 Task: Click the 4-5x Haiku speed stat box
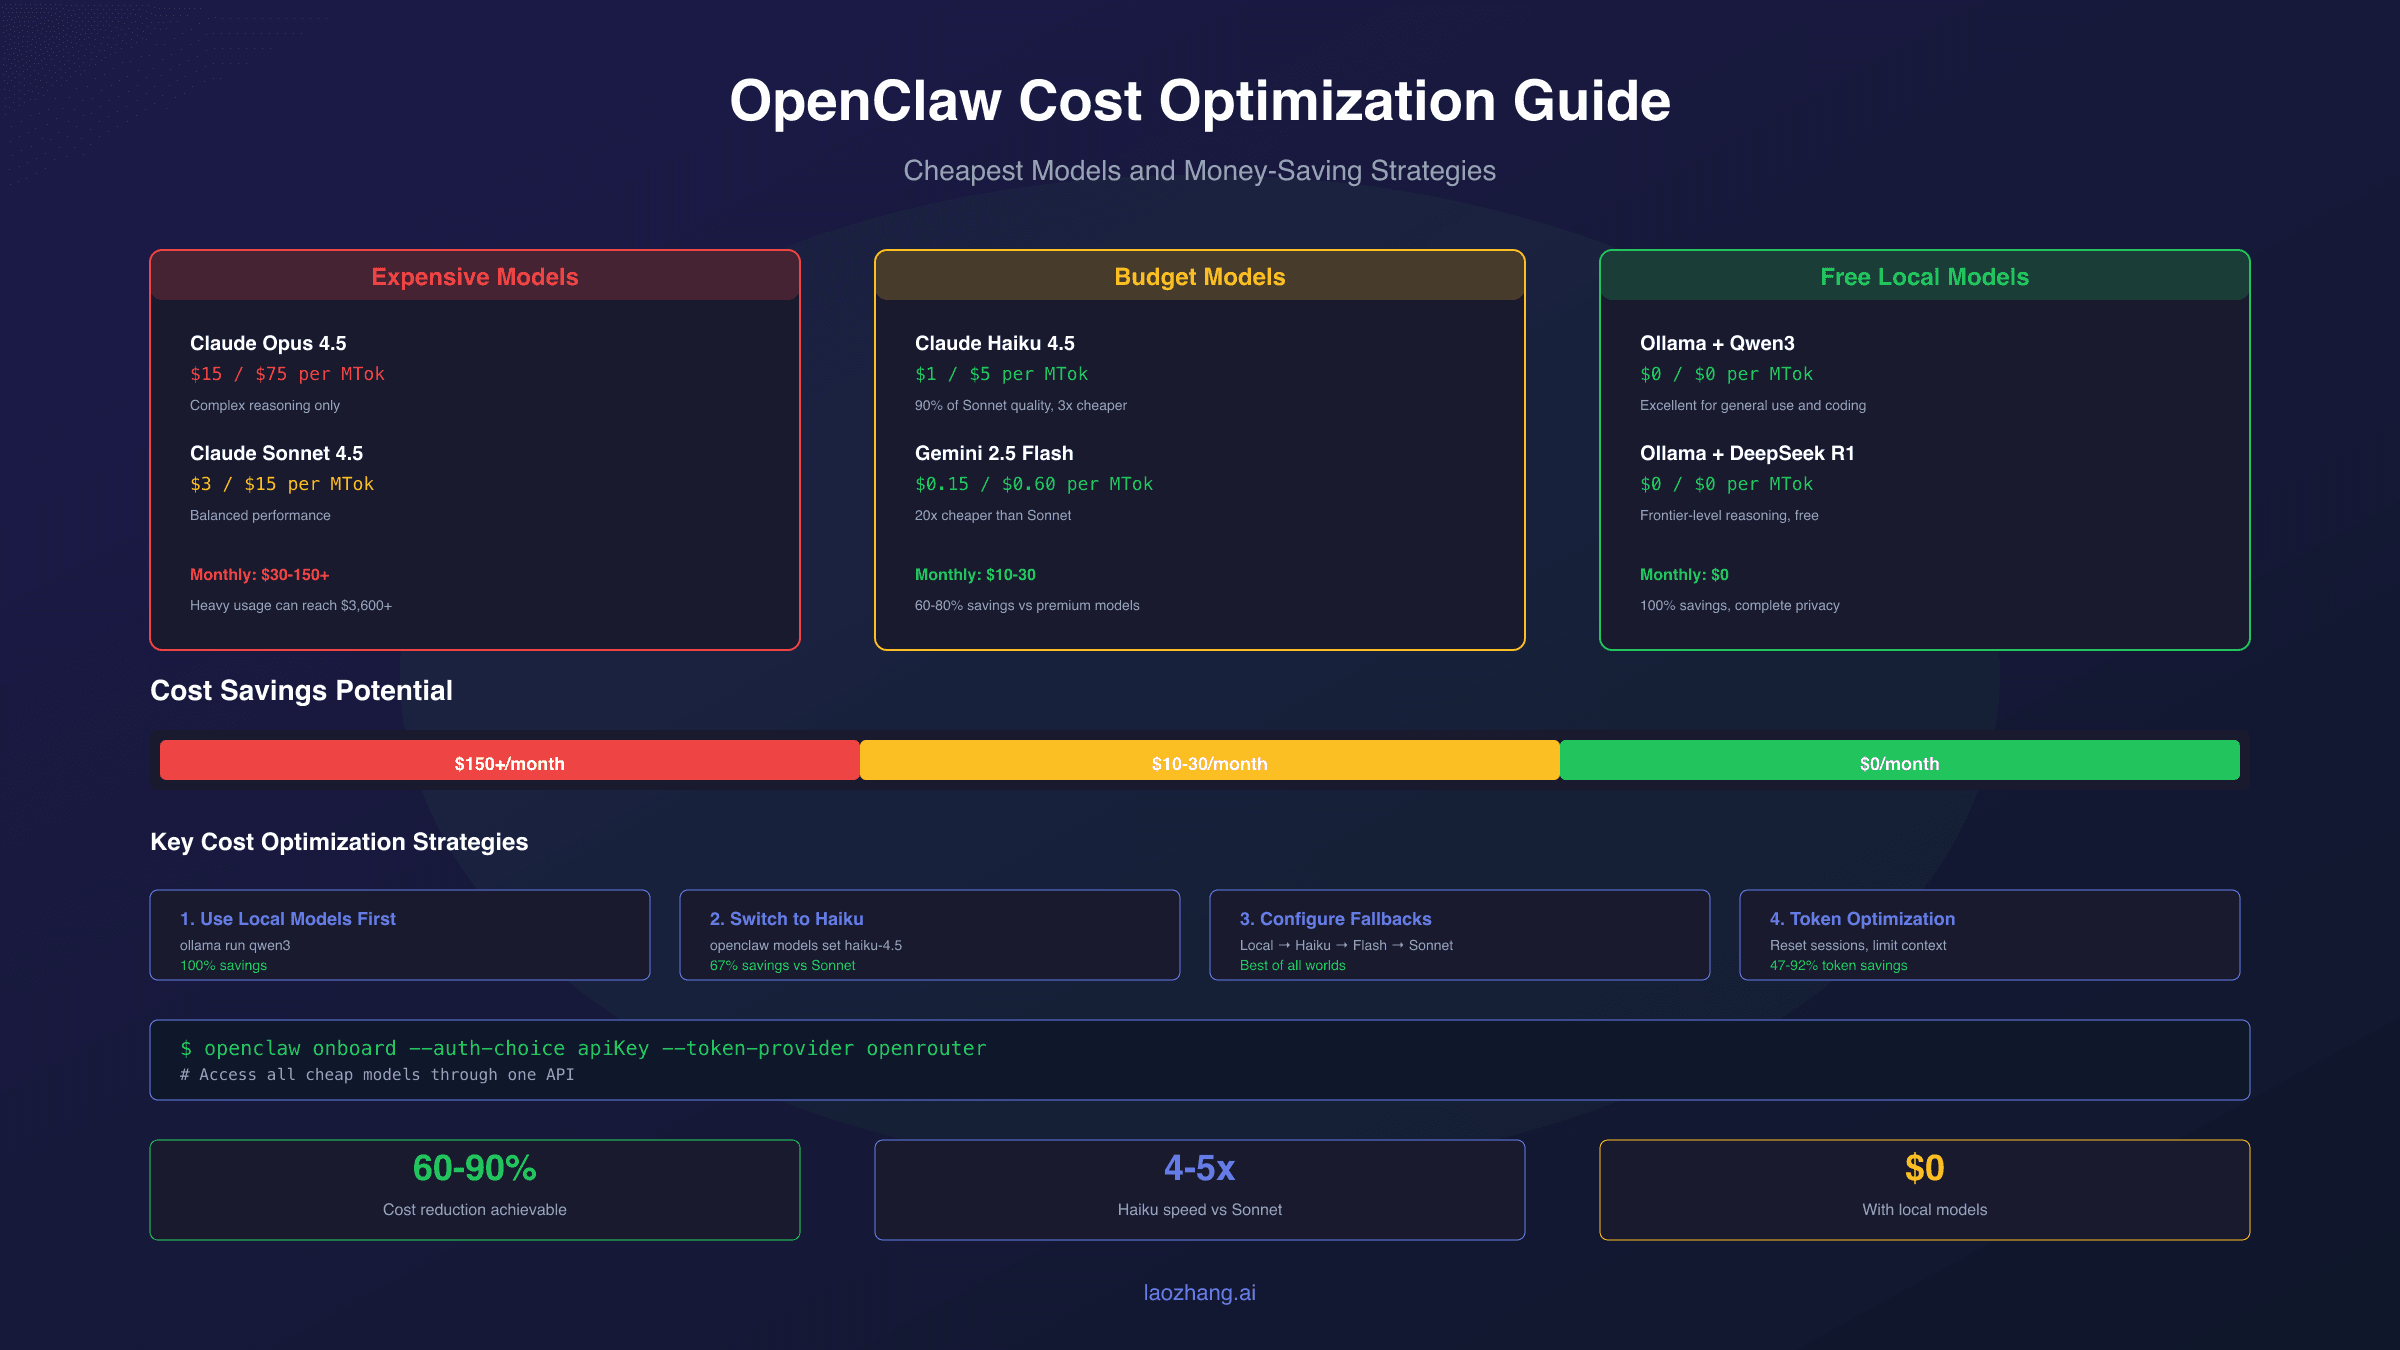point(1199,1189)
